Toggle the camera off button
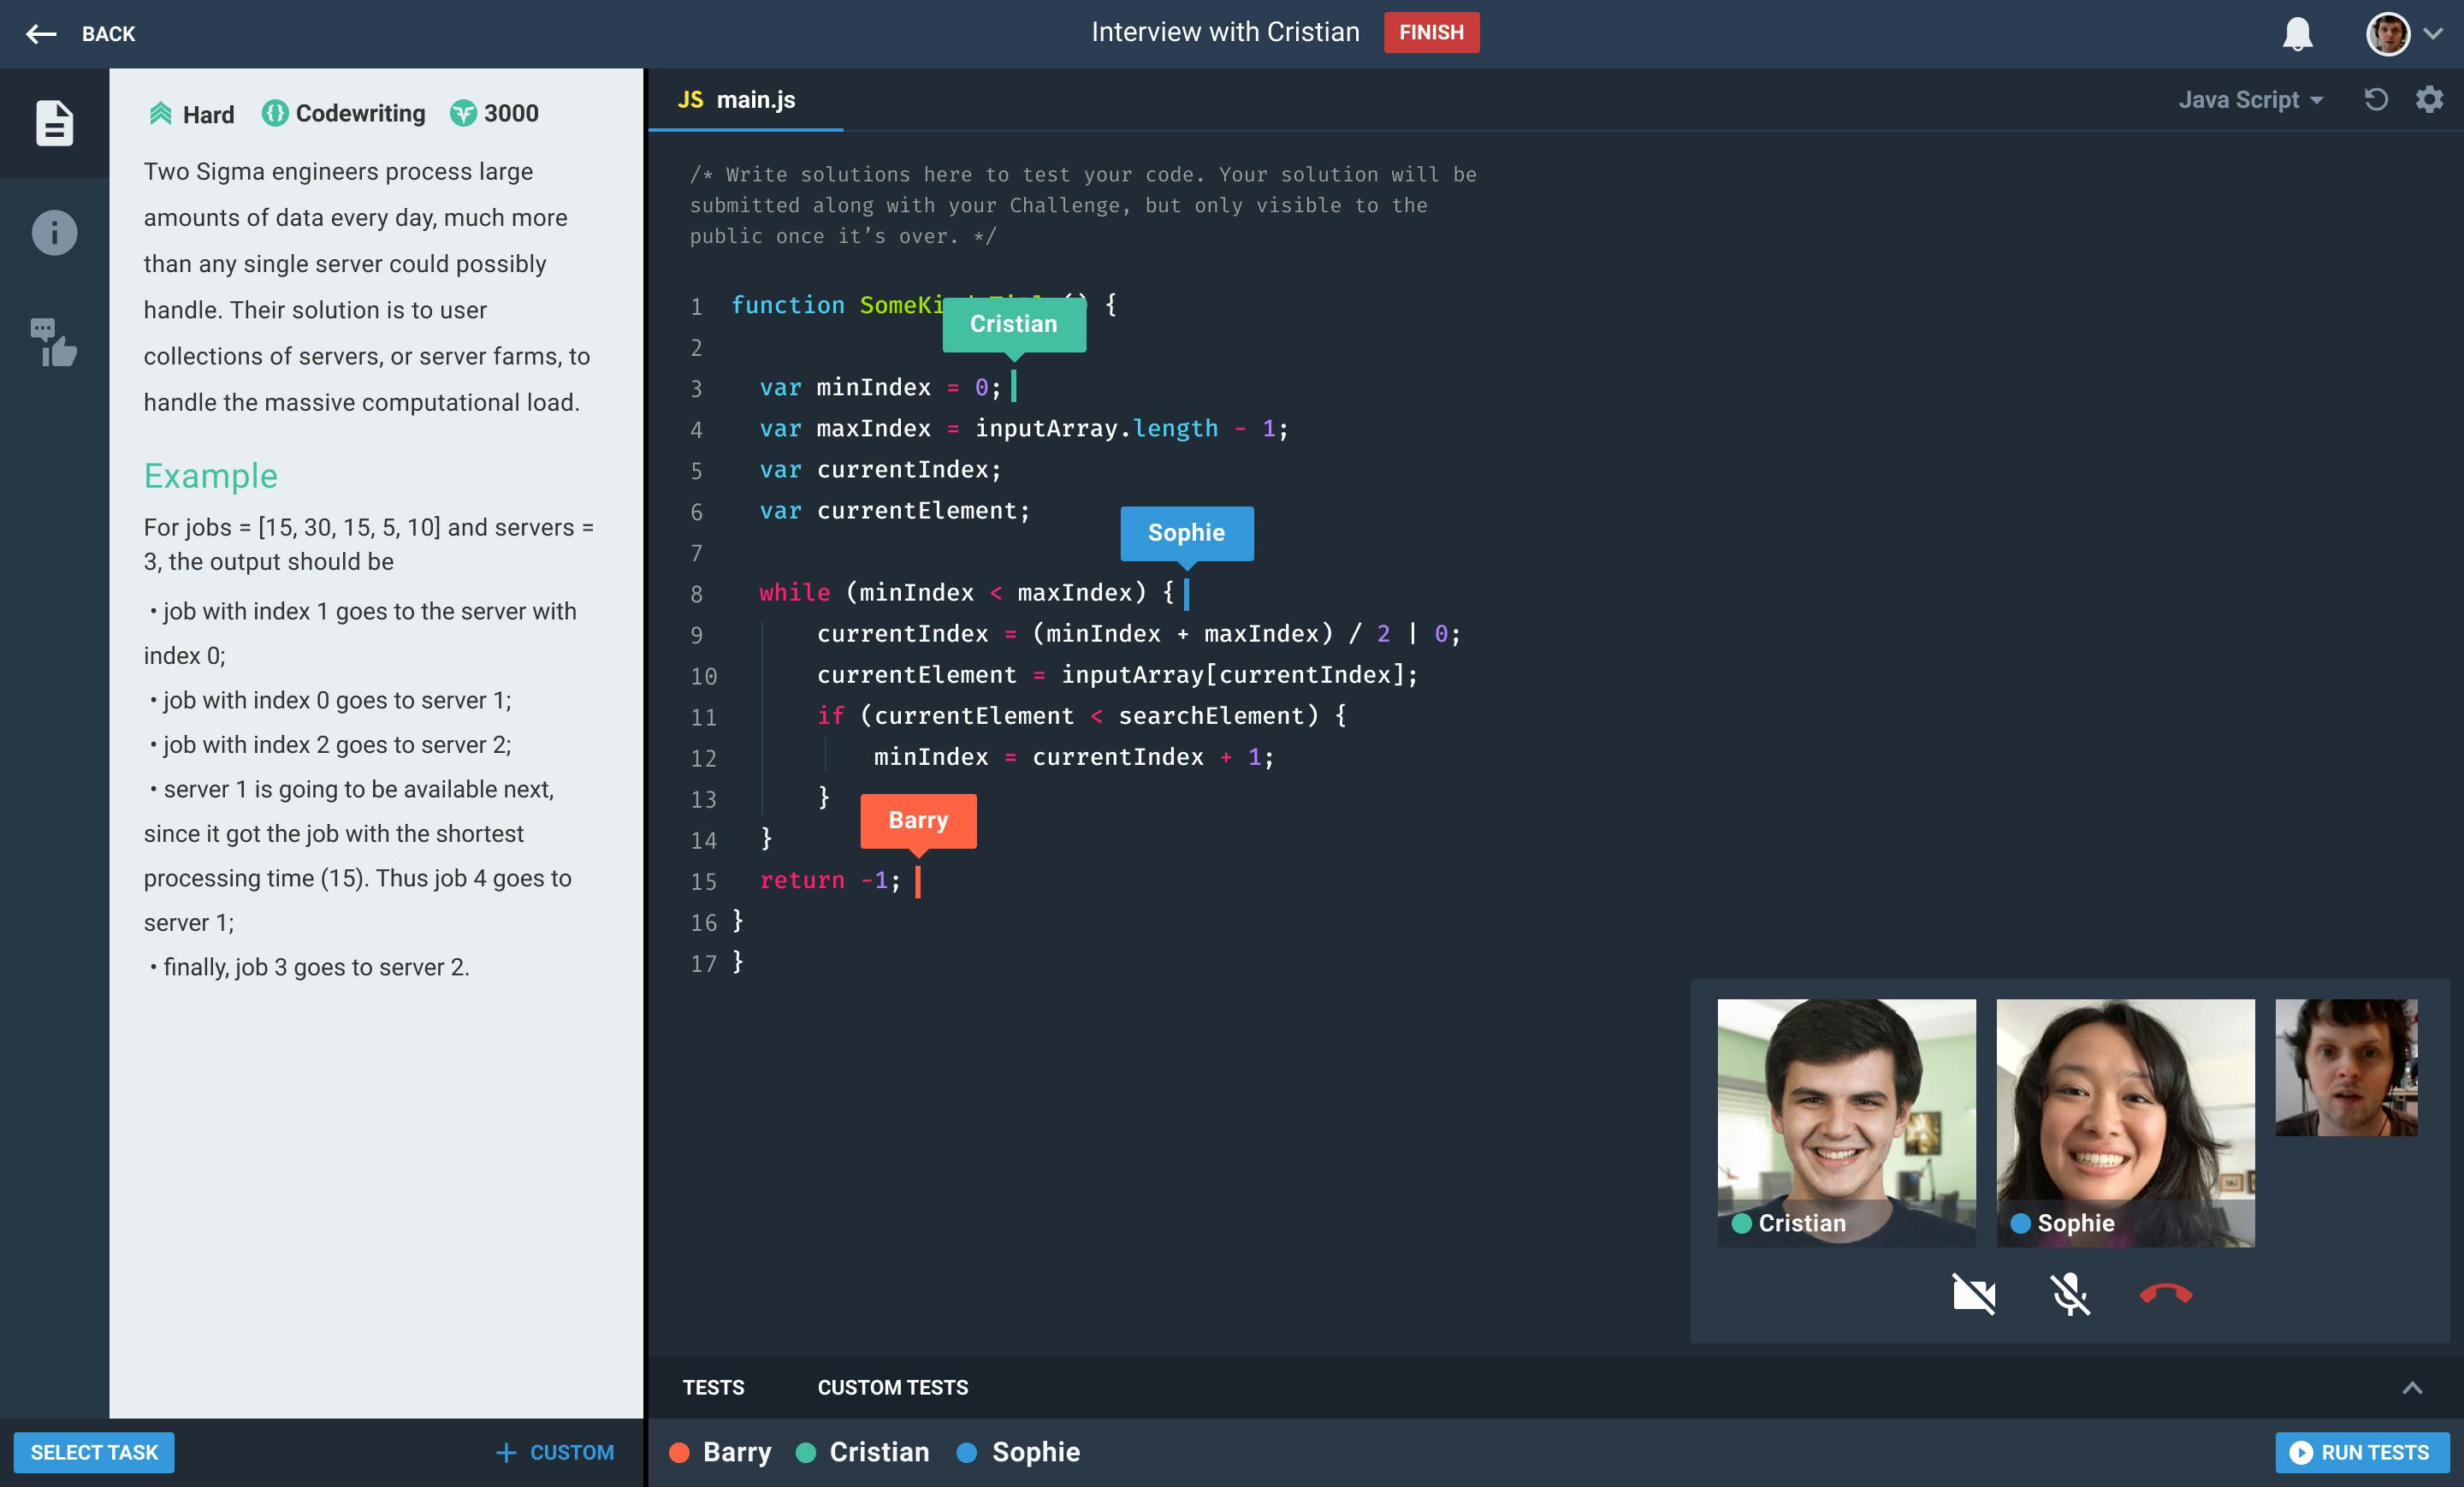The image size is (2464, 1487). tap(1973, 1294)
